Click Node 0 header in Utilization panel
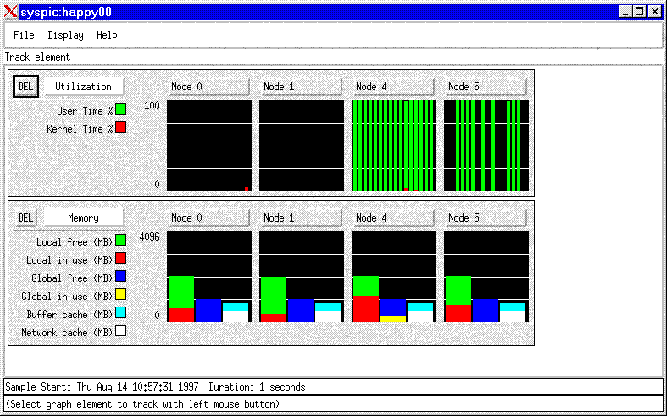This screenshot has height=416, width=667. (209, 86)
